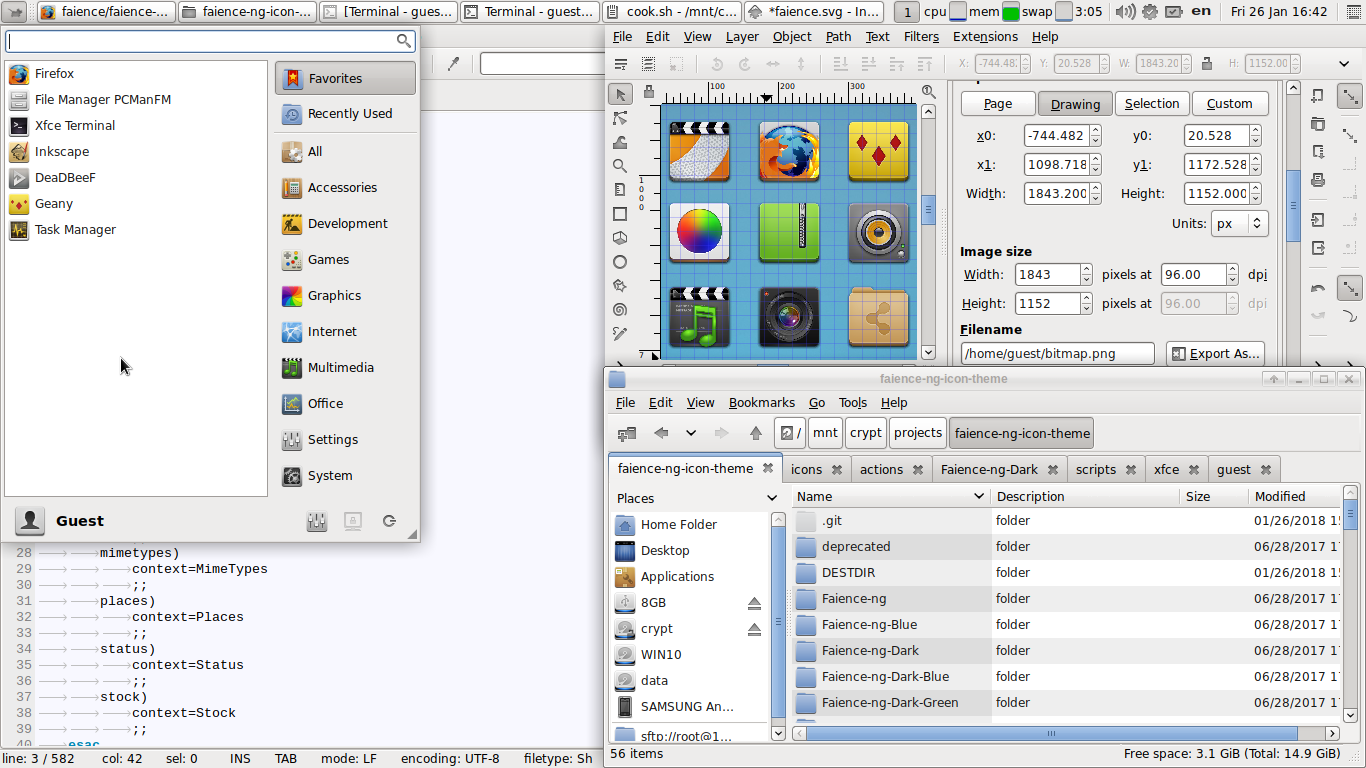Click the file list horizontal scrollbar

pyautogui.click(x=1052, y=734)
